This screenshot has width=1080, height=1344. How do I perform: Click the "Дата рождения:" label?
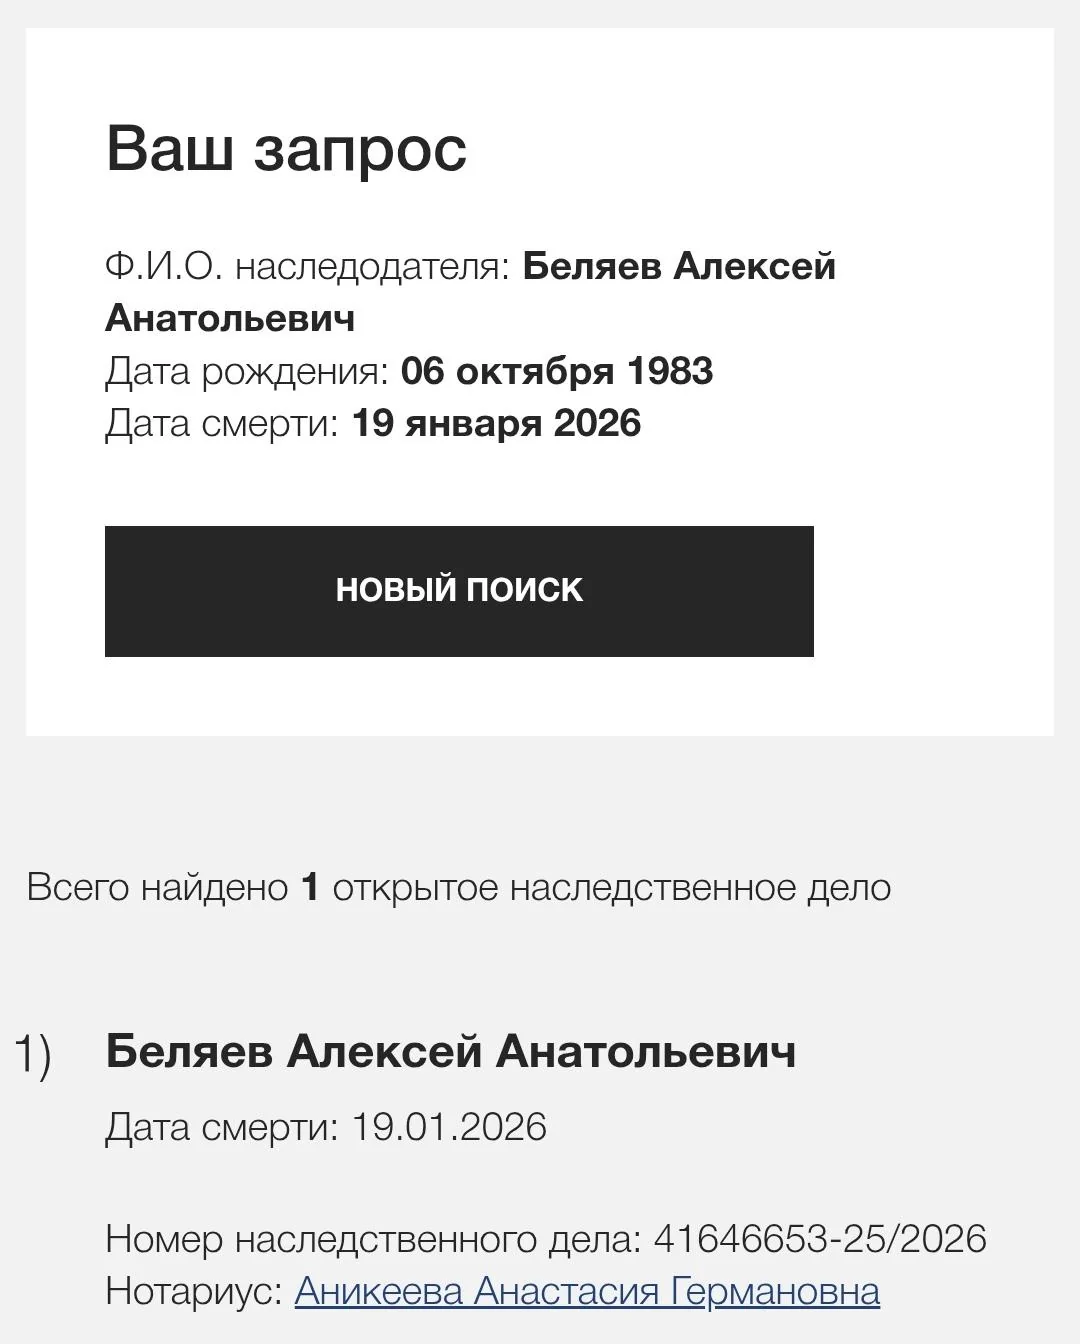click(246, 371)
